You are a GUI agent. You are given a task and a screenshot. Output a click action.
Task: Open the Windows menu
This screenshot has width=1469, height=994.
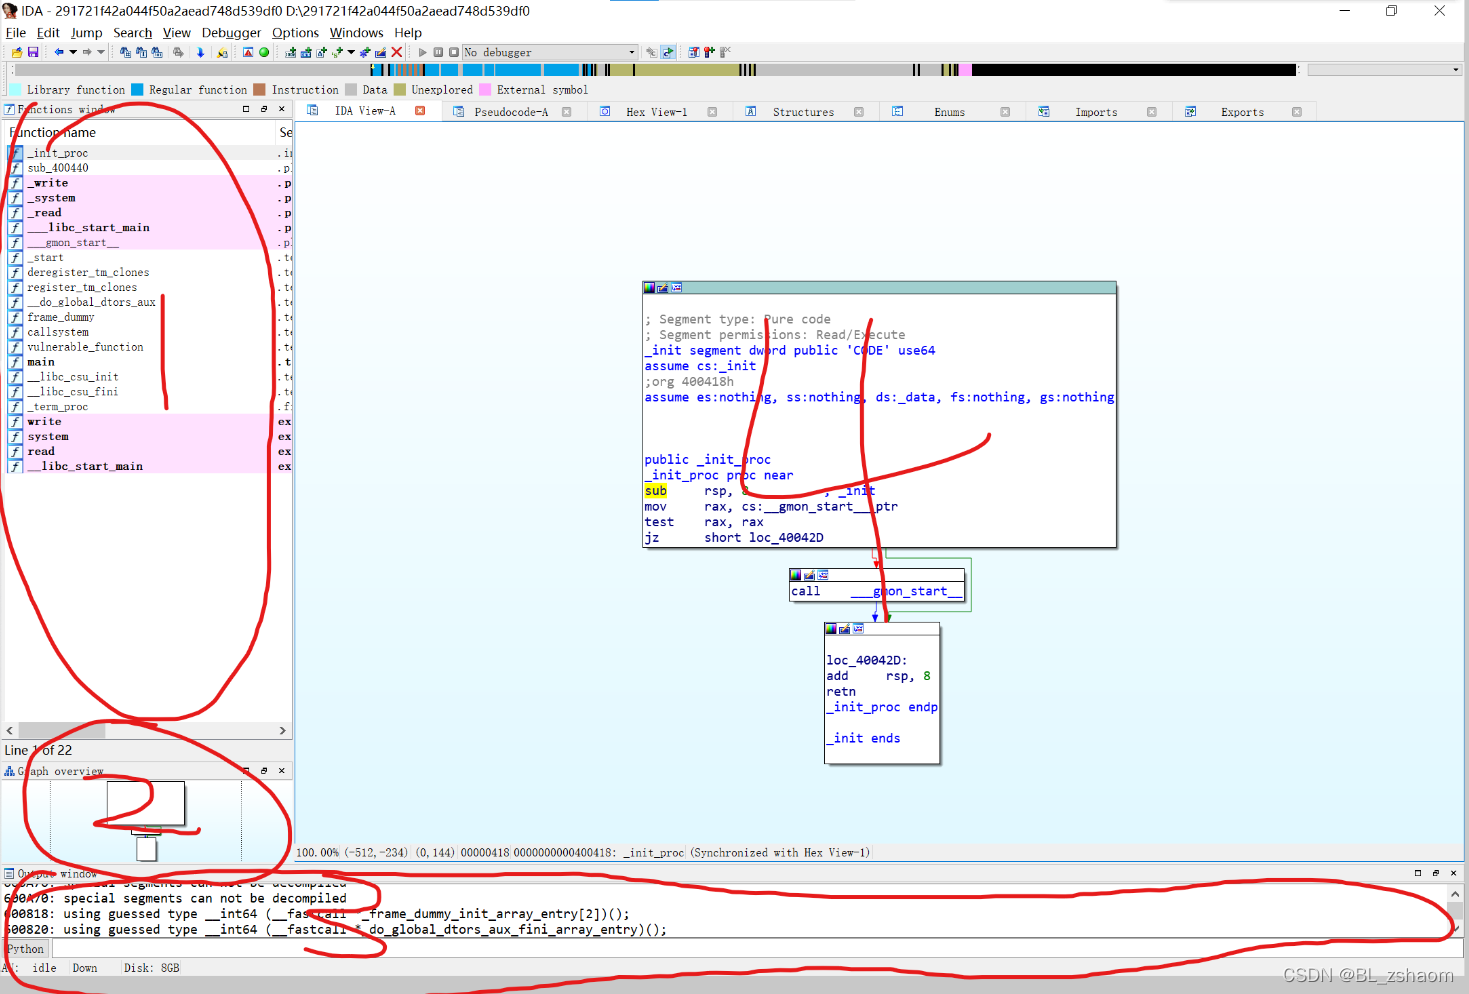356,32
